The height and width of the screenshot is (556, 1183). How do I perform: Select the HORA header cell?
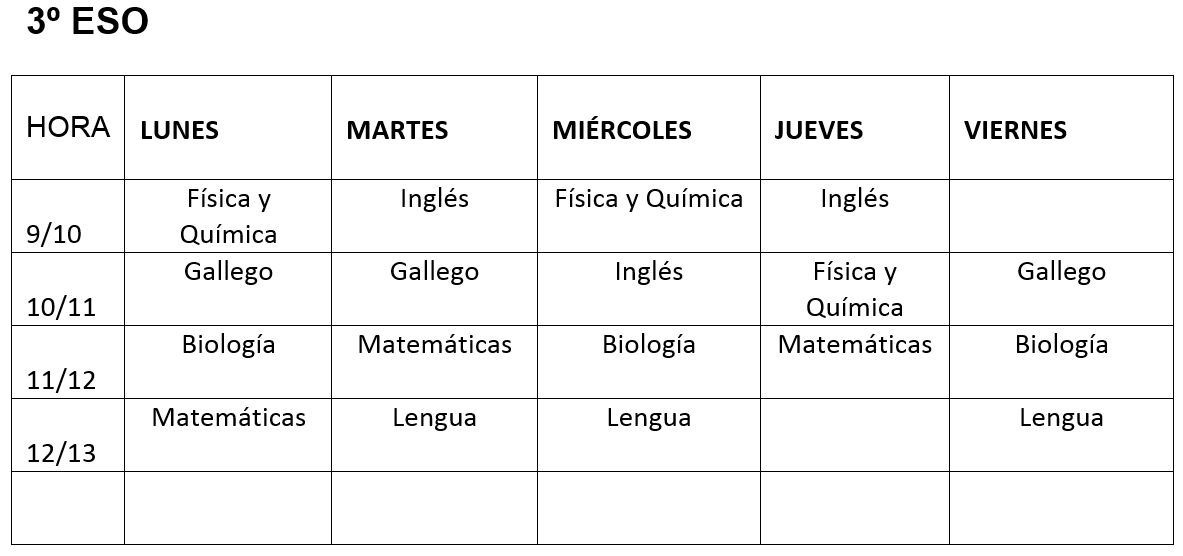pyautogui.click(x=68, y=127)
